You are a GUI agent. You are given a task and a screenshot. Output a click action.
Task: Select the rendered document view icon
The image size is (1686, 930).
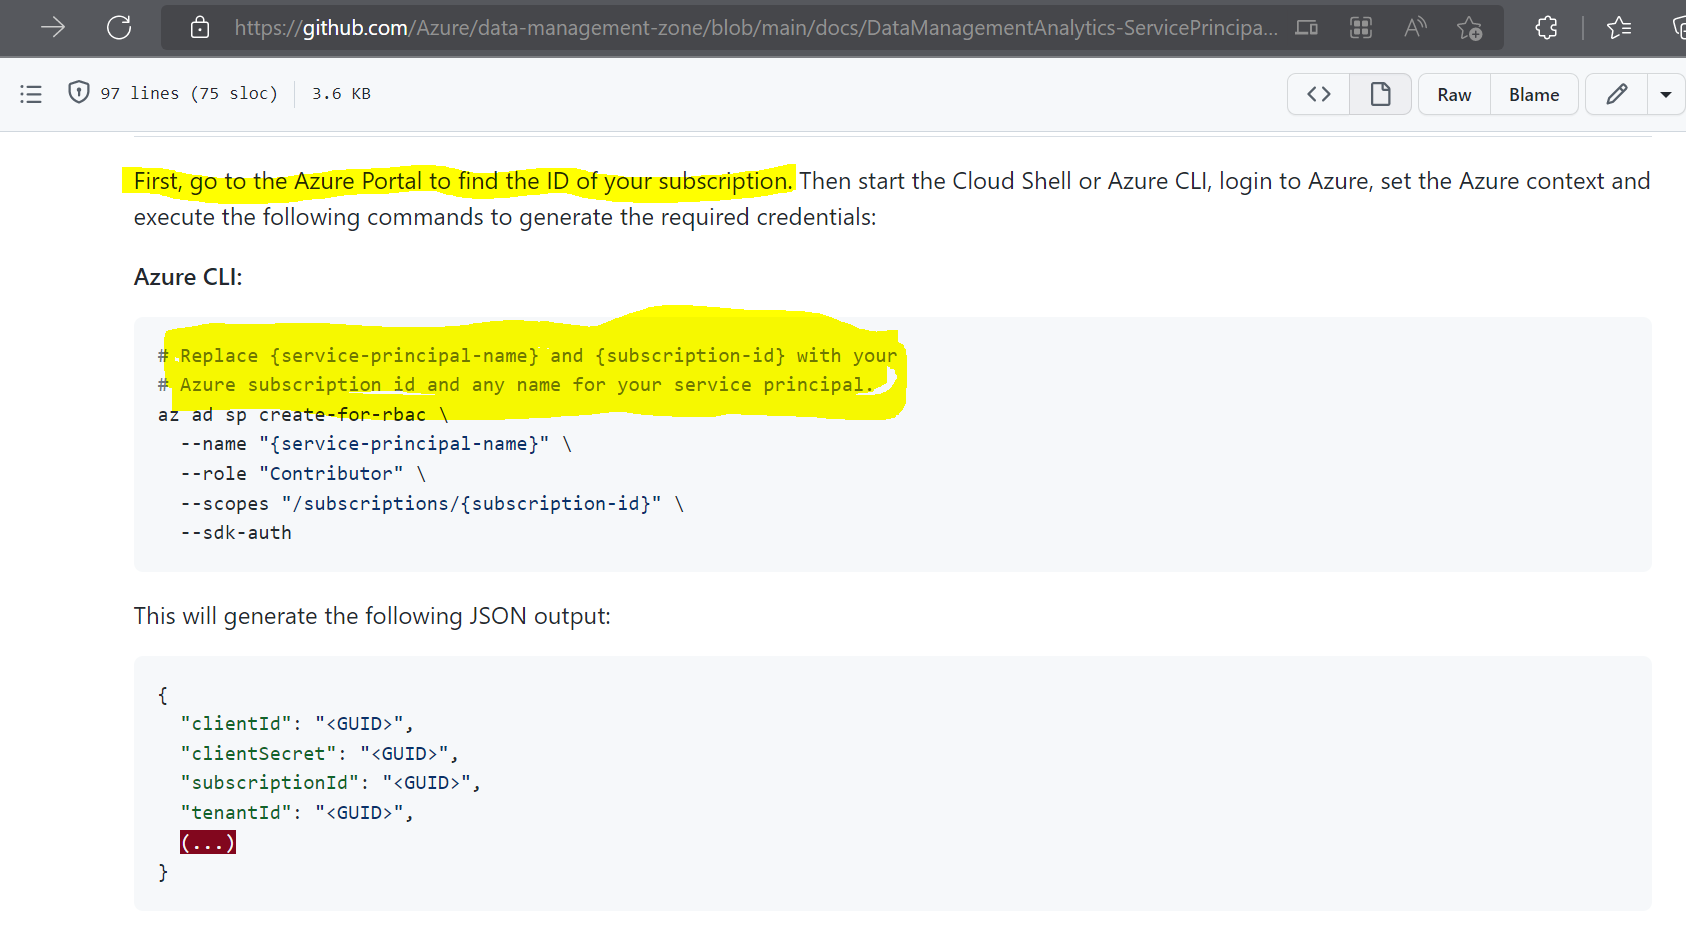[x=1380, y=93]
